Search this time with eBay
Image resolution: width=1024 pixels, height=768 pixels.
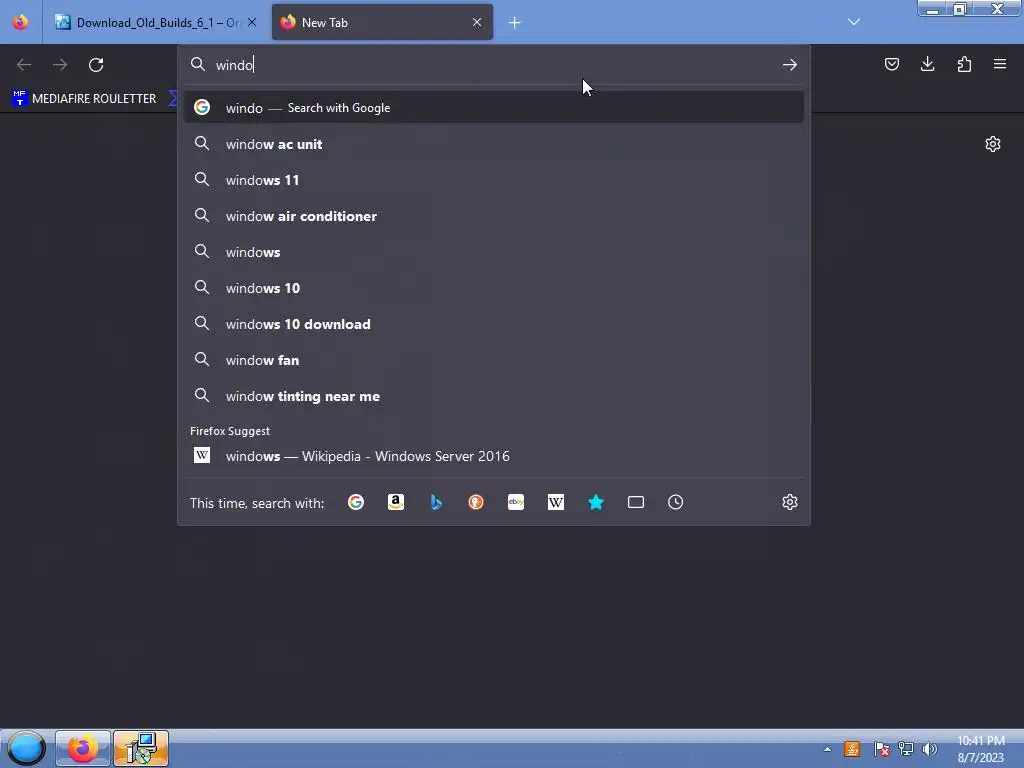pos(516,502)
